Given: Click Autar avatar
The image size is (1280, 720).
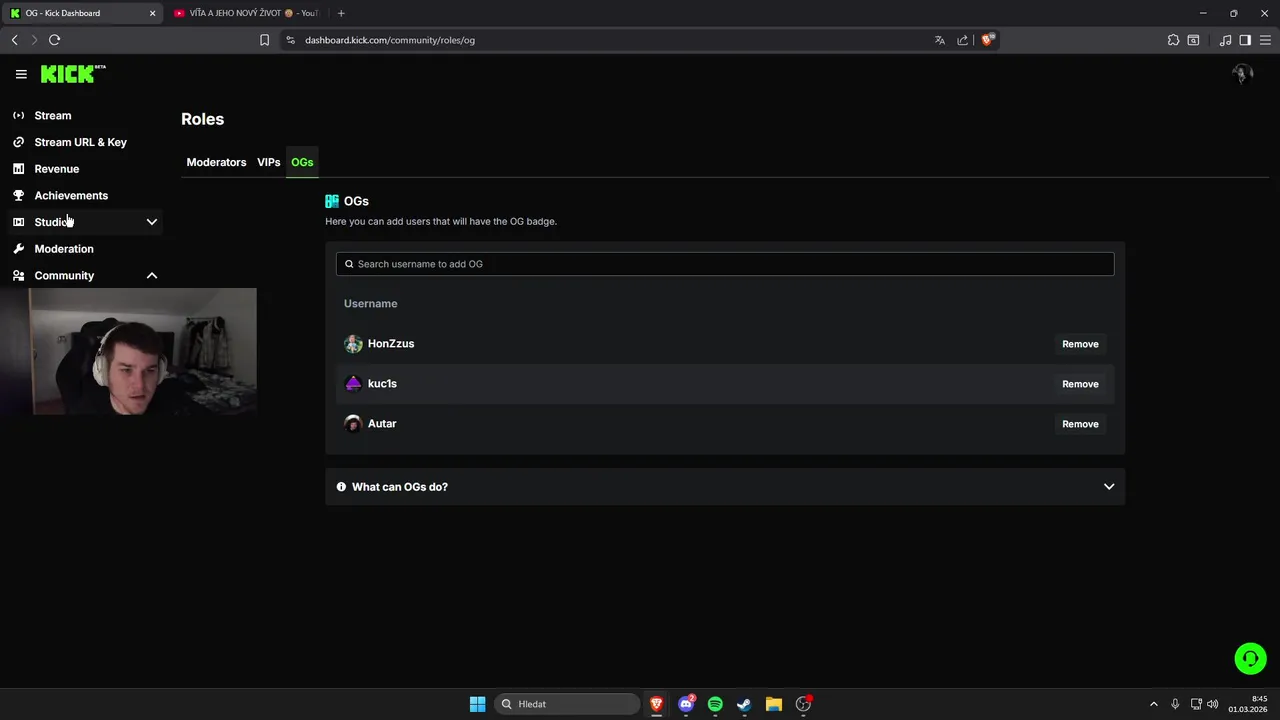Looking at the screenshot, I should 353,424.
